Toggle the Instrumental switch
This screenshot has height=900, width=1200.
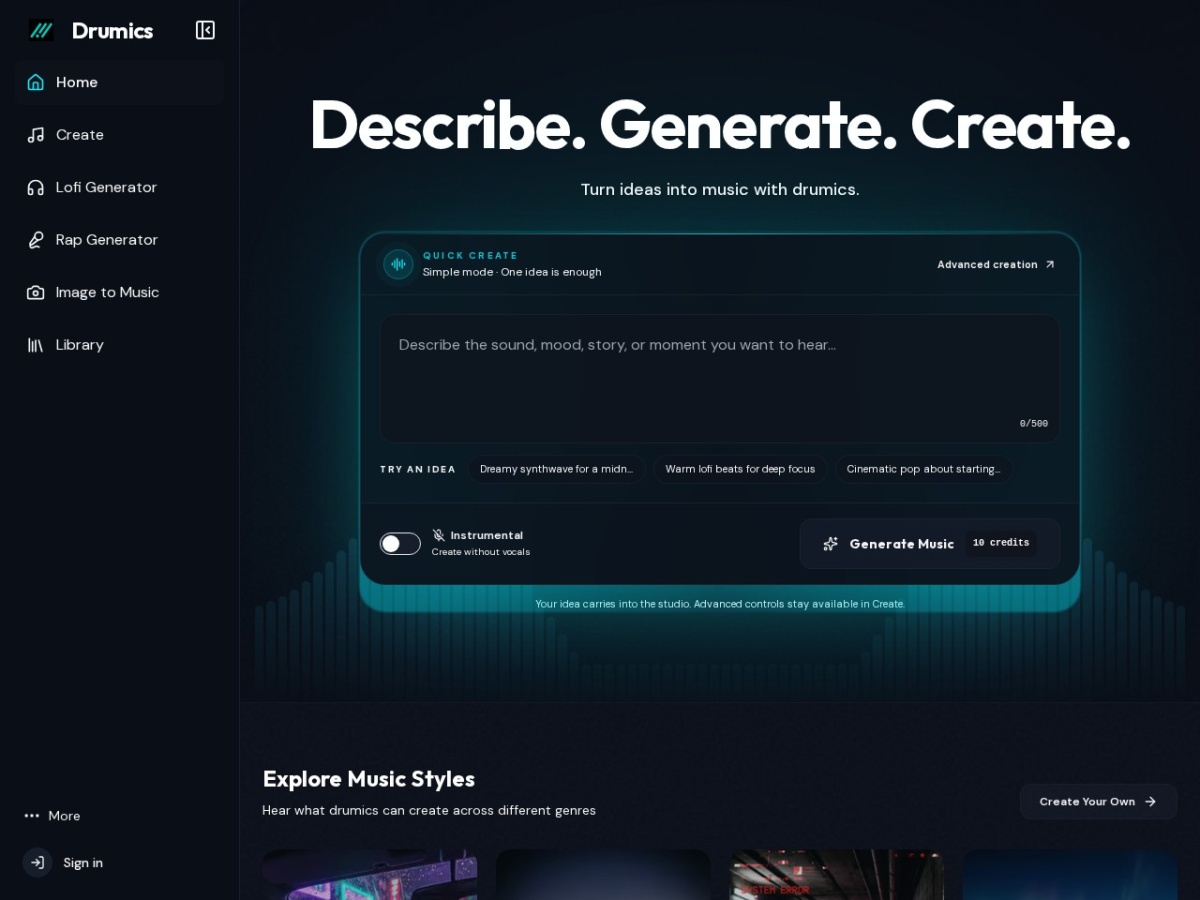coord(400,544)
